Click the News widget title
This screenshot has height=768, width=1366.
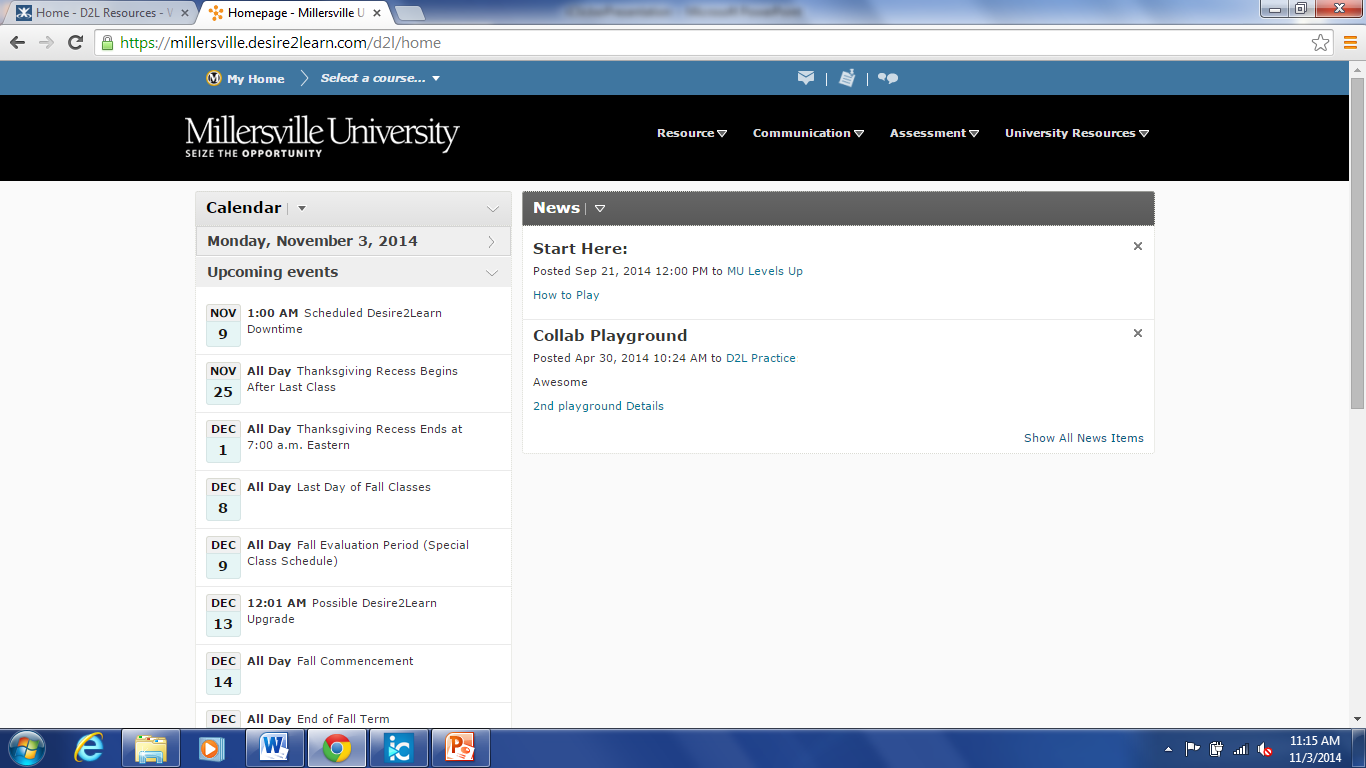556,208
